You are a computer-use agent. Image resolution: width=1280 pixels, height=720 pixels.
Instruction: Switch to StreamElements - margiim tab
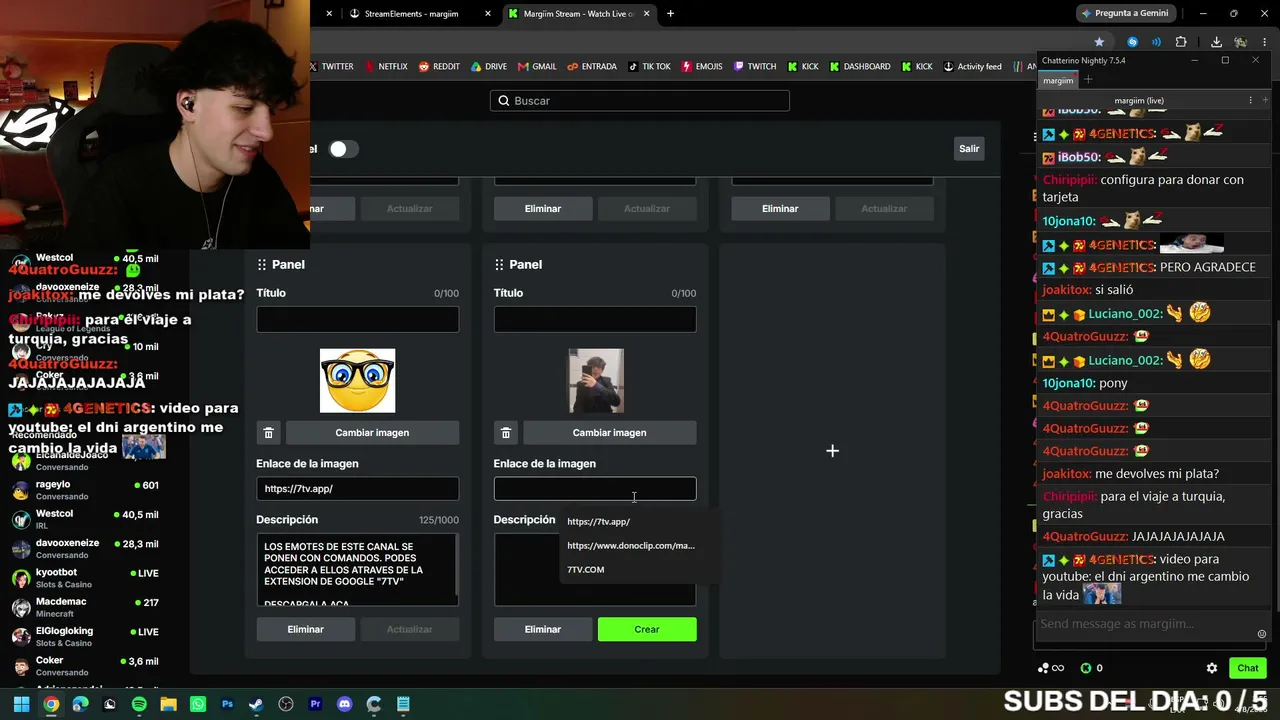coord(419,13)
